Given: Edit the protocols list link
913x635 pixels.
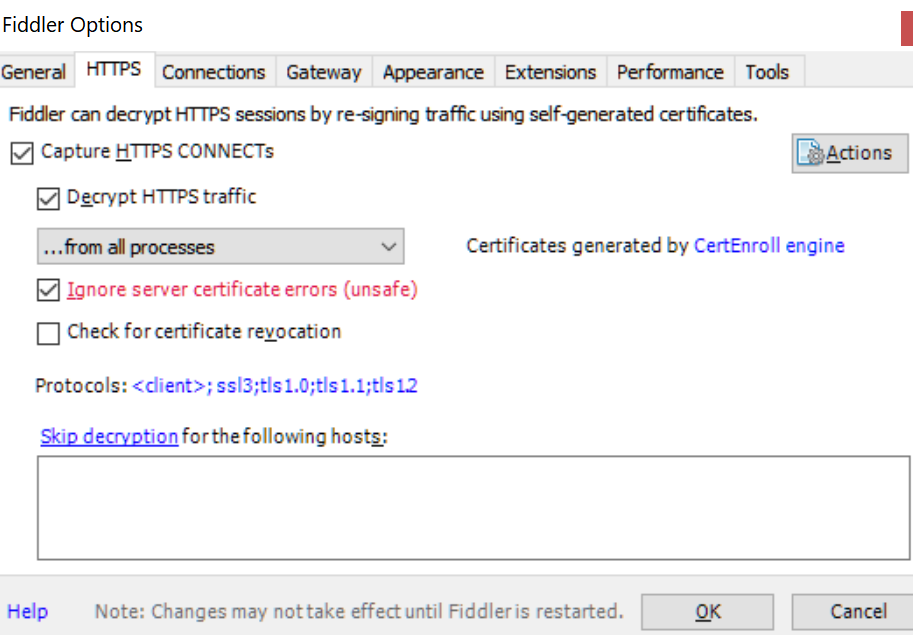Looking at the screenshot, I should click(x=275, y=386).
